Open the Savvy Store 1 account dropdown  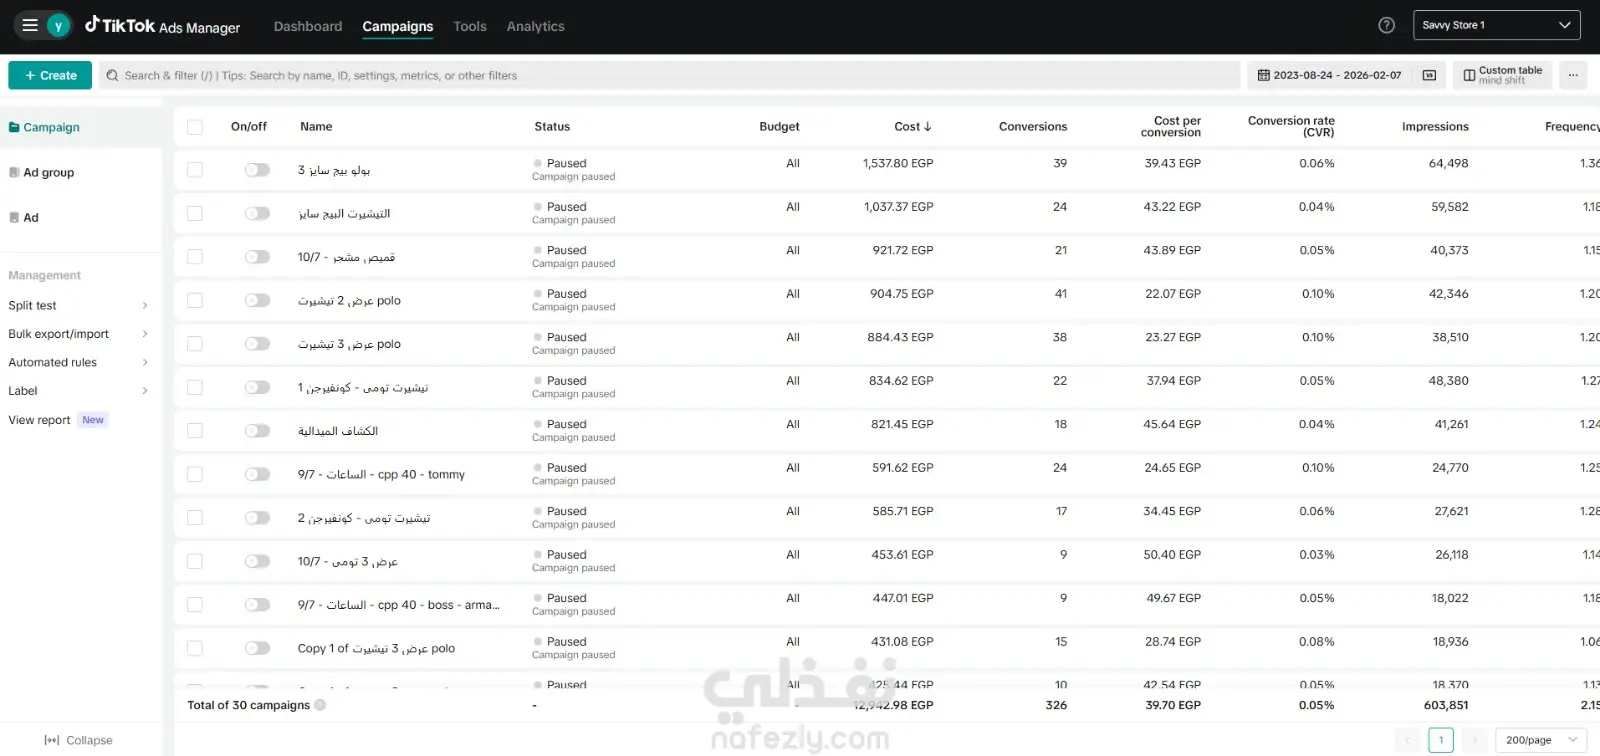[x=1496, y=25]
